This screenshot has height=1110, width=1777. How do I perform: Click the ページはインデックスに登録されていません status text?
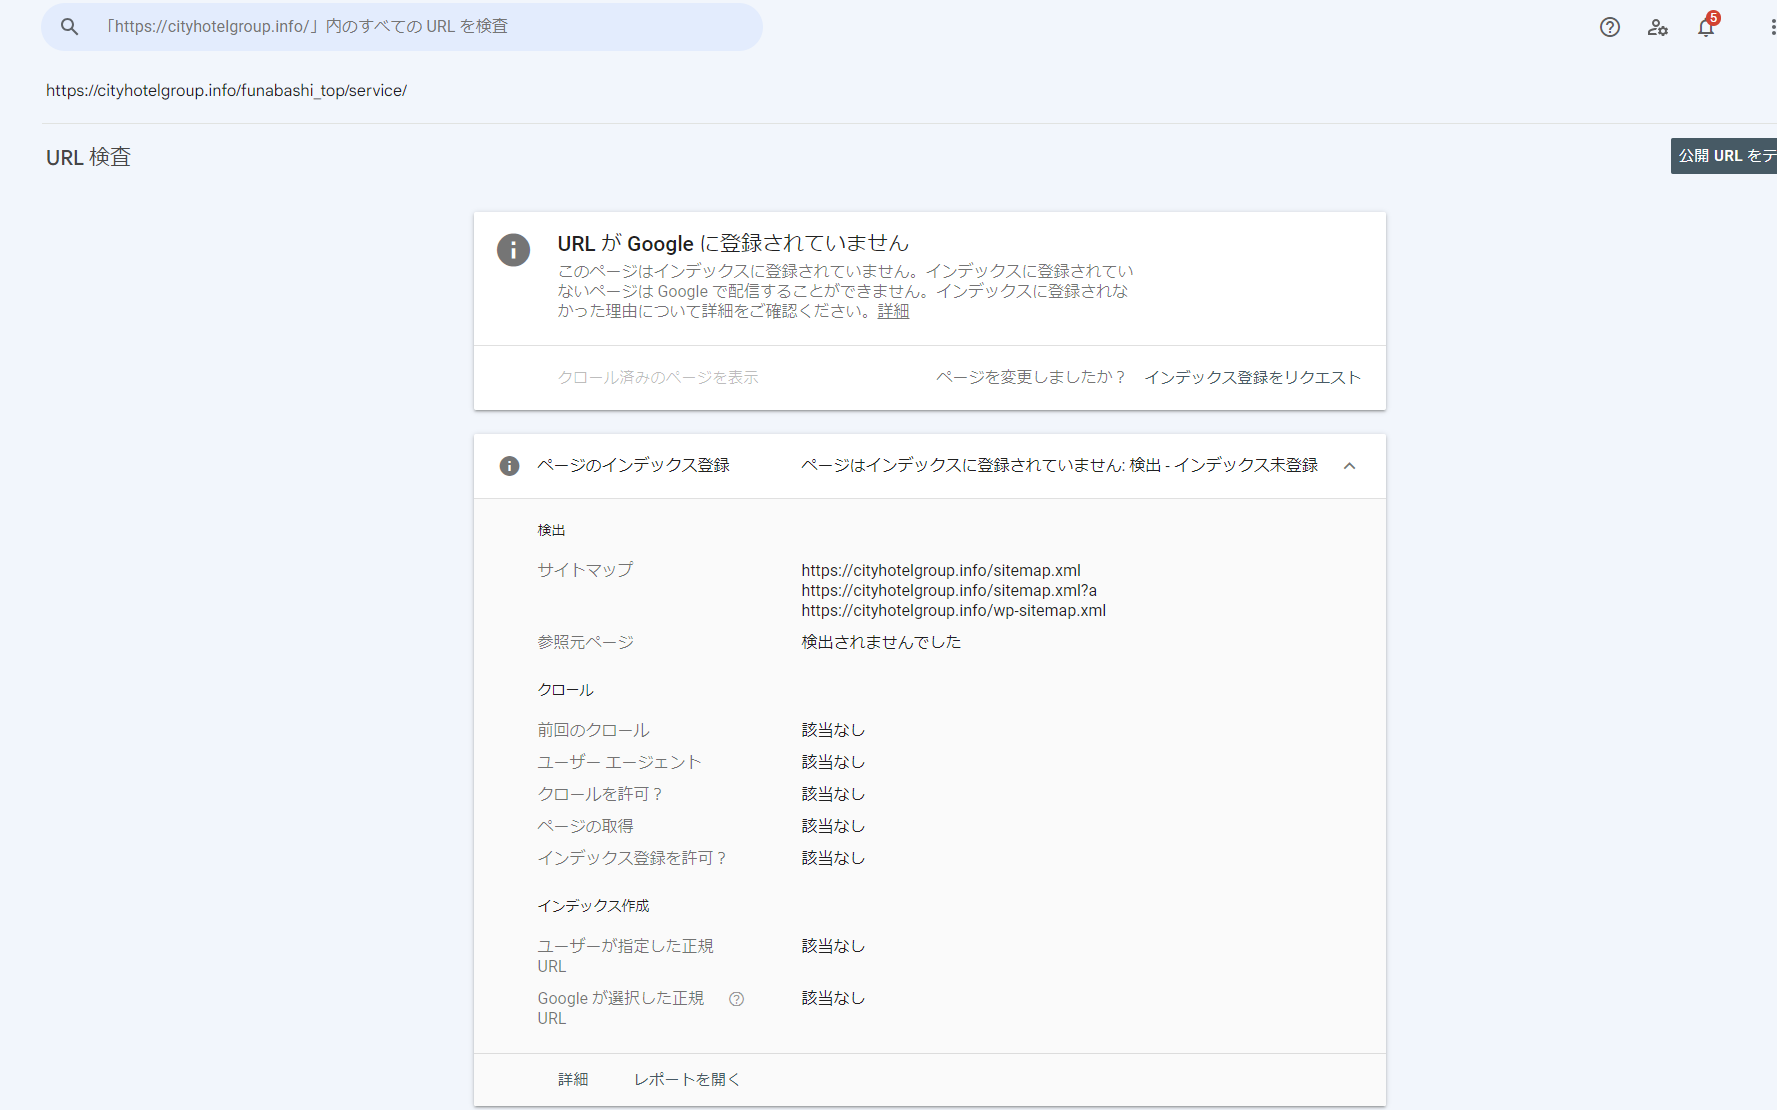[1059, 466]
